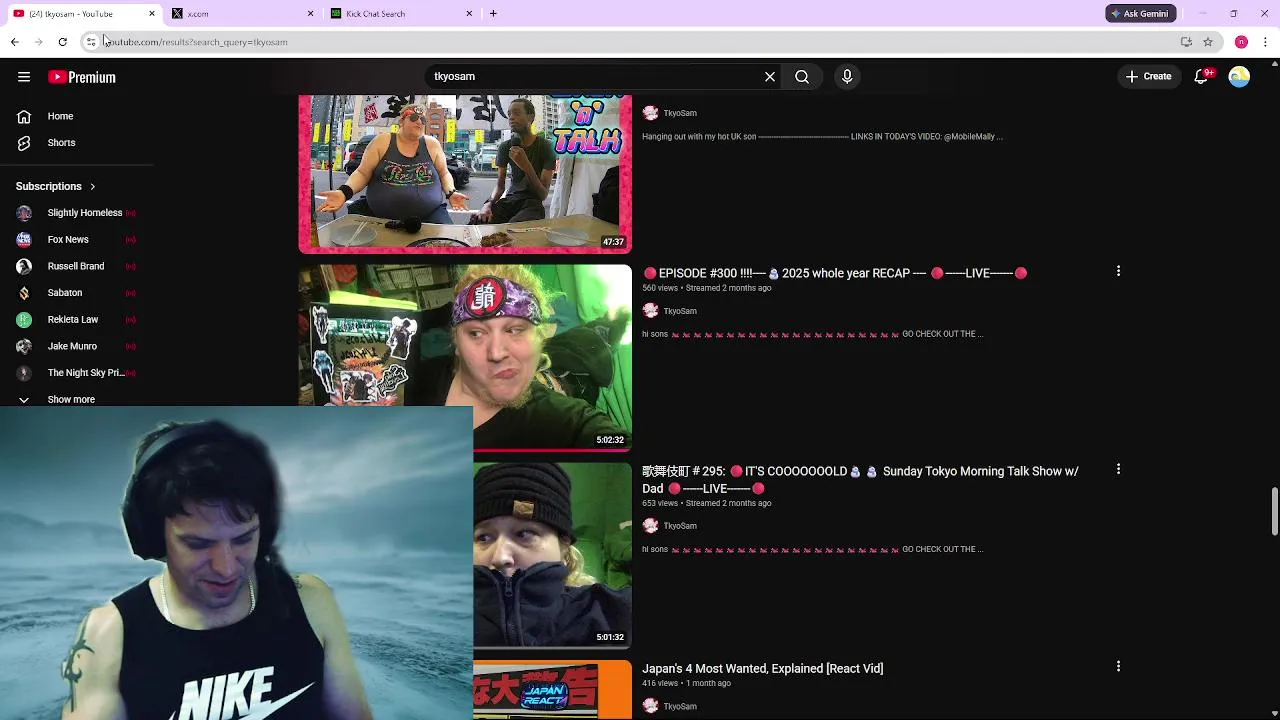1280x720 pixels.
Task: Open TkyoSam channel under 歌舞伎町 #295
Action: (680, 526)
